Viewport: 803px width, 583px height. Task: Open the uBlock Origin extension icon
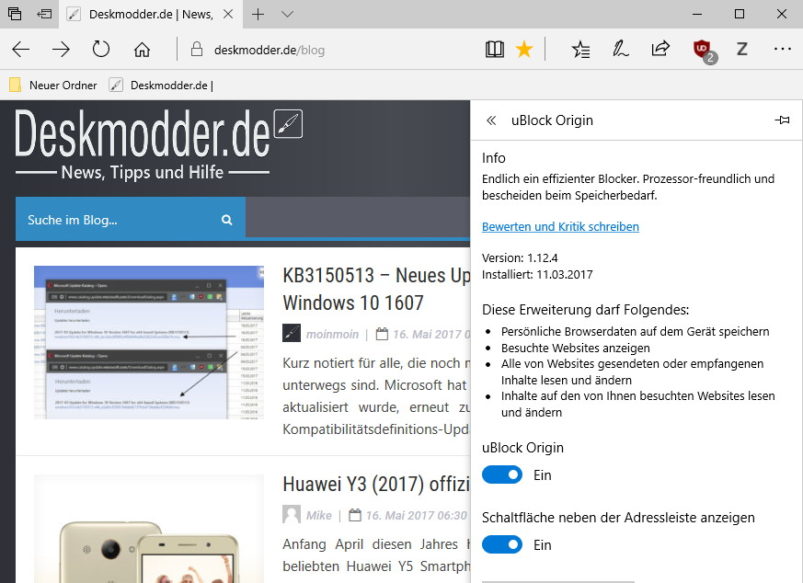coord(700,48)
